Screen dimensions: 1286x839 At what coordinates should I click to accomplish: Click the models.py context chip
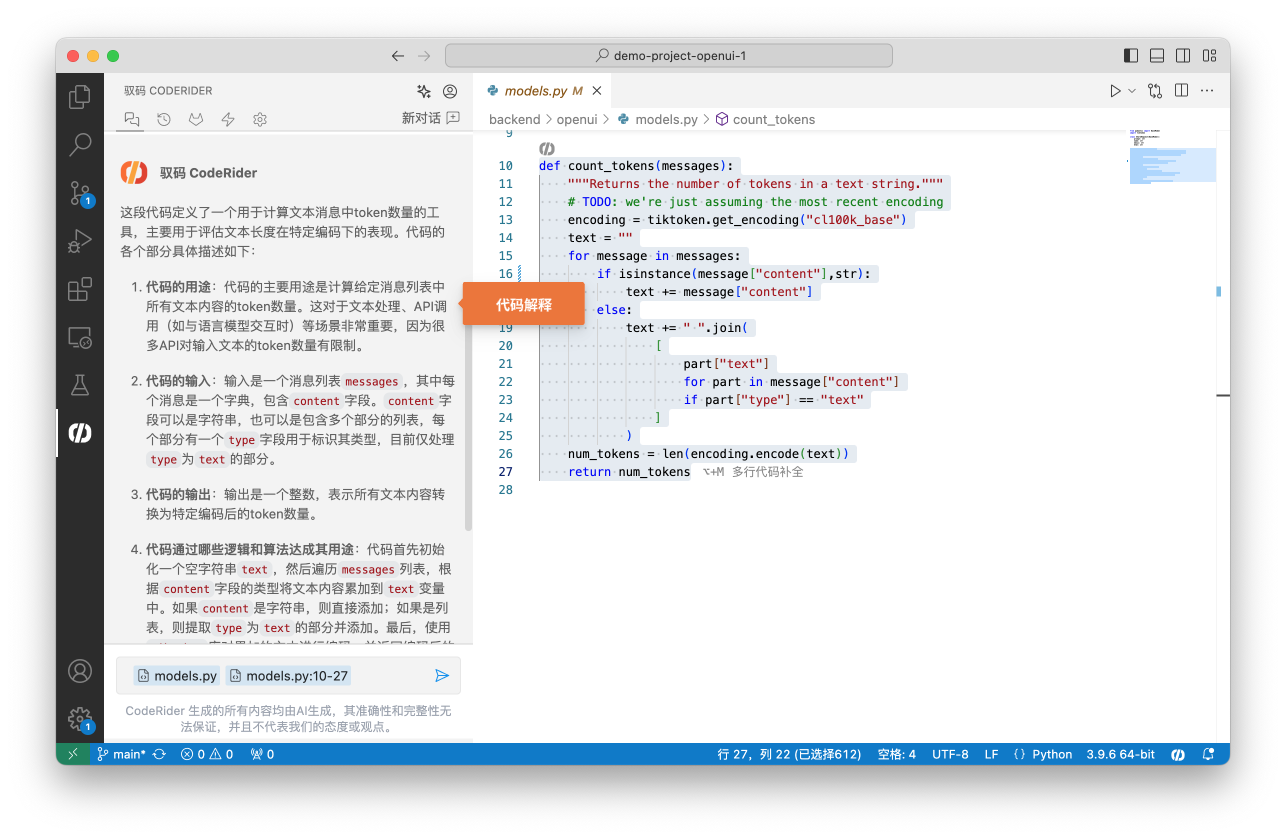point(177,676)
